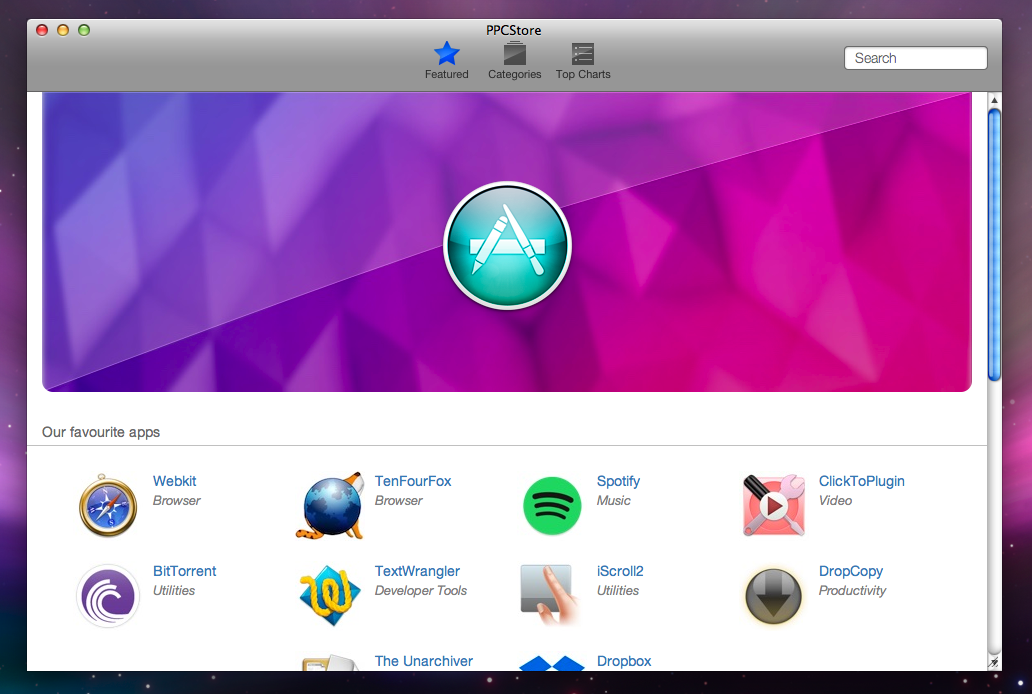Image resolution: width=1032 pixels, height=694 pixels.
Task: Open the Featured tab star icon
Action: click(x=446, y=53)
